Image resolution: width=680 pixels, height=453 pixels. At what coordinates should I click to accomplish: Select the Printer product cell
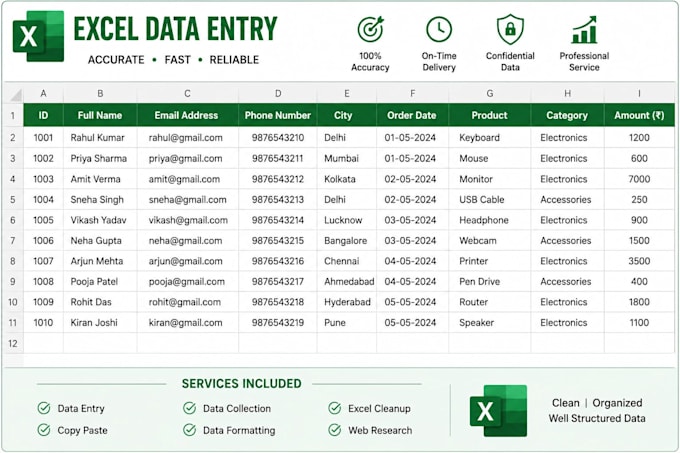(x=490, y=261)
